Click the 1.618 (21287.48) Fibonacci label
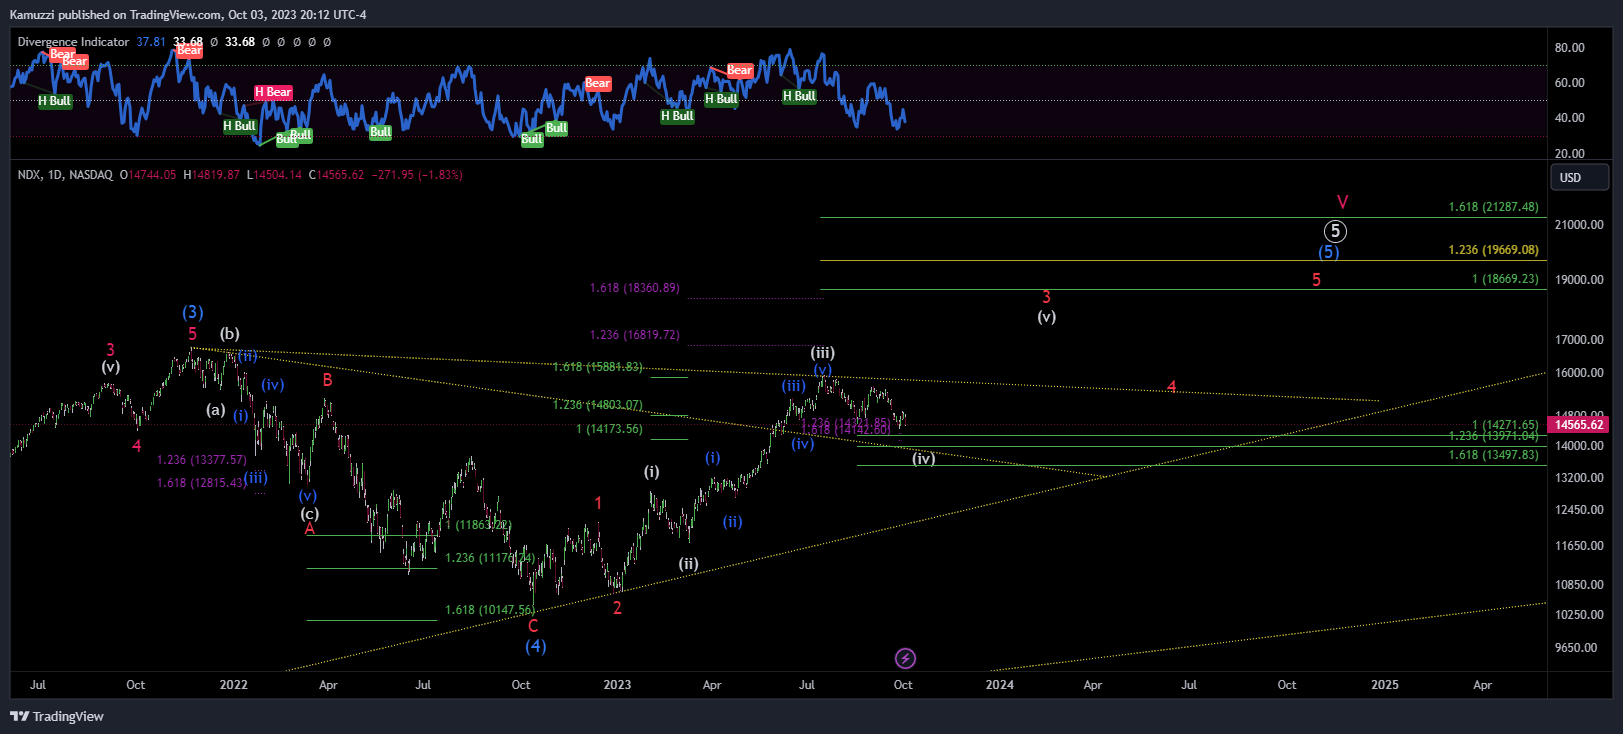 [x=1493, y=207]
